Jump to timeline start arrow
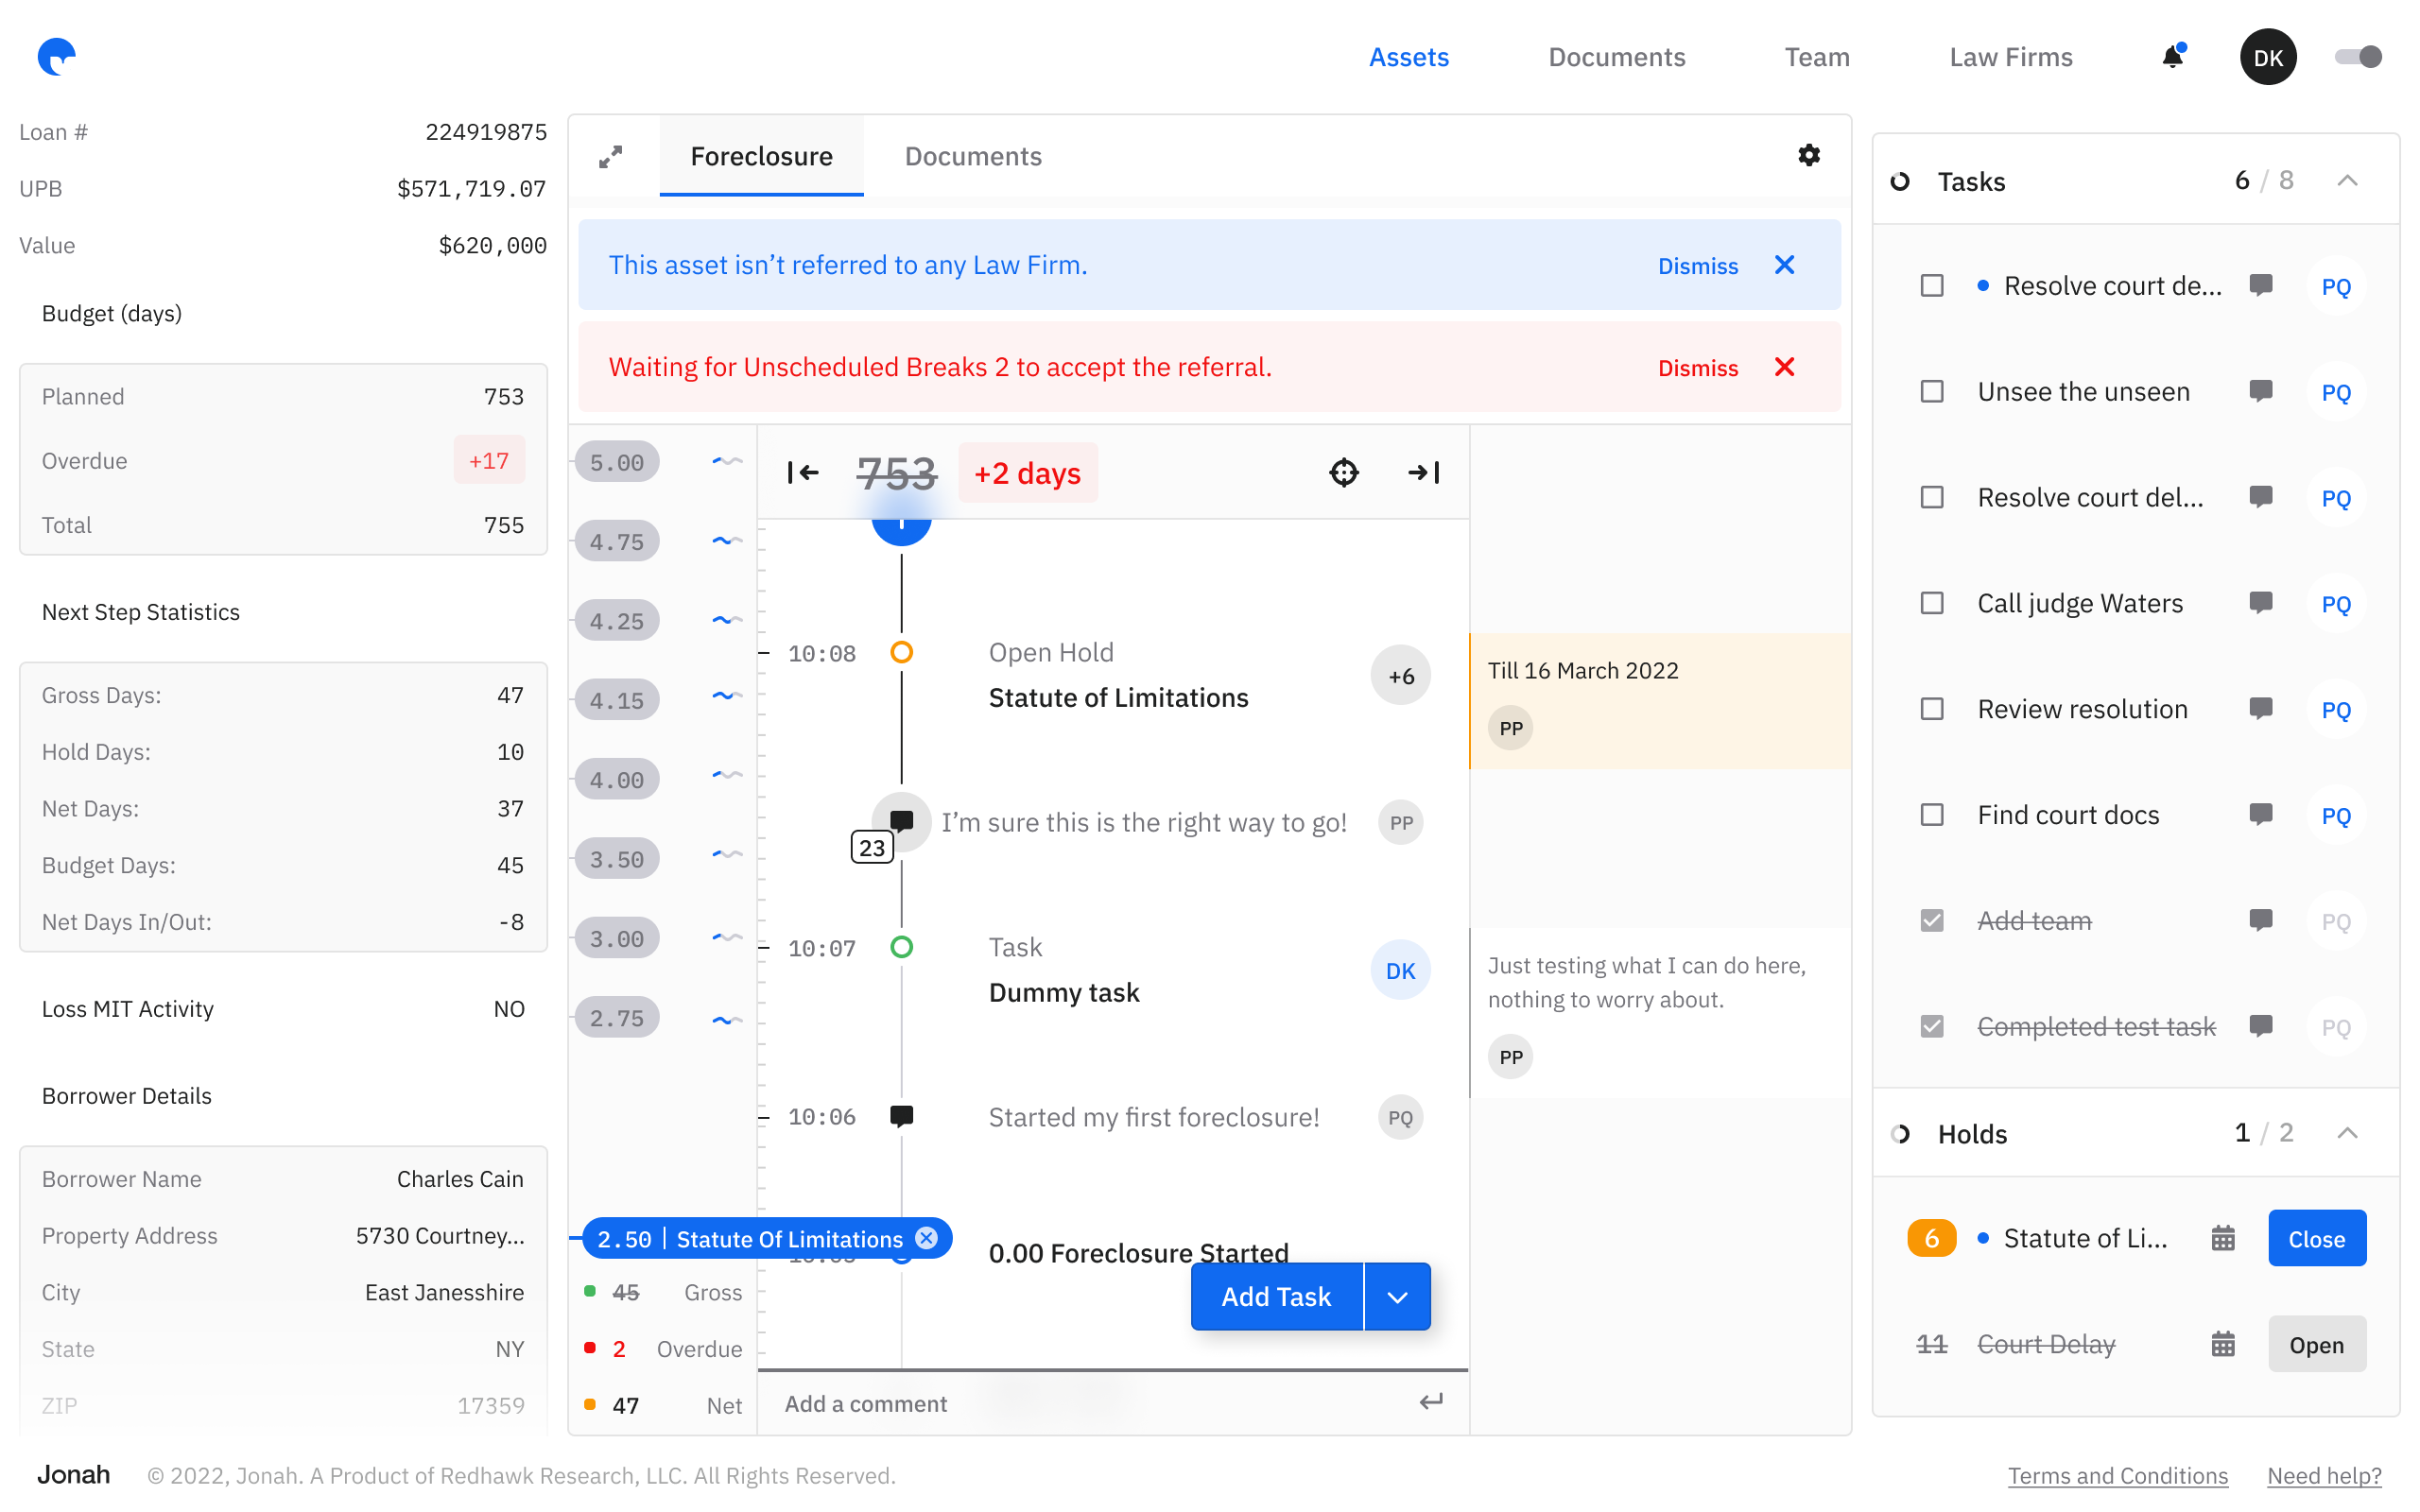This screenshot has height=1512, width=2420. tap(803, 472)
